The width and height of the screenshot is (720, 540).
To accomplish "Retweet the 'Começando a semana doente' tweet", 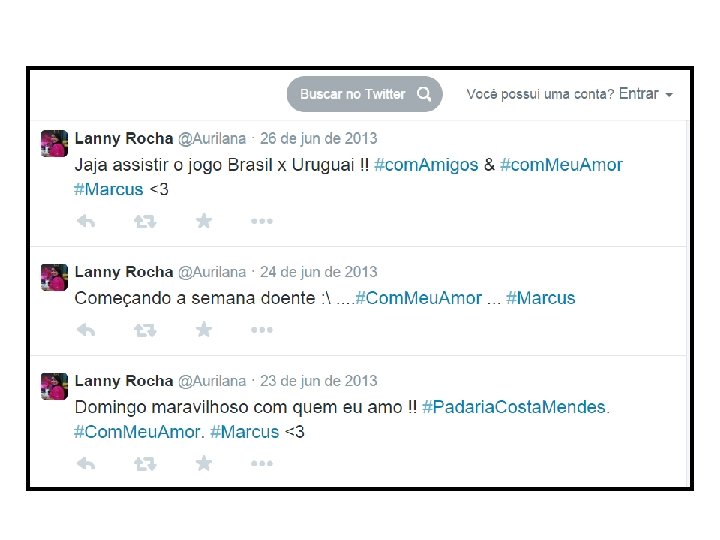I will pos(145,330).
